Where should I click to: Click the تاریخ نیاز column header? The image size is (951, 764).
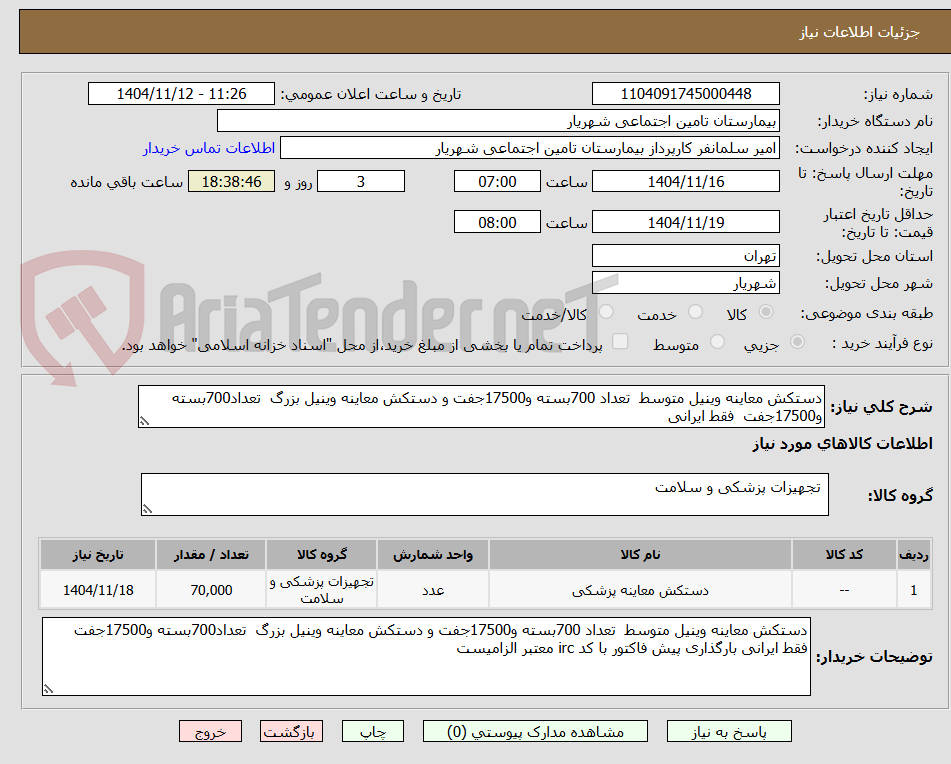click(x=98, y=555)
